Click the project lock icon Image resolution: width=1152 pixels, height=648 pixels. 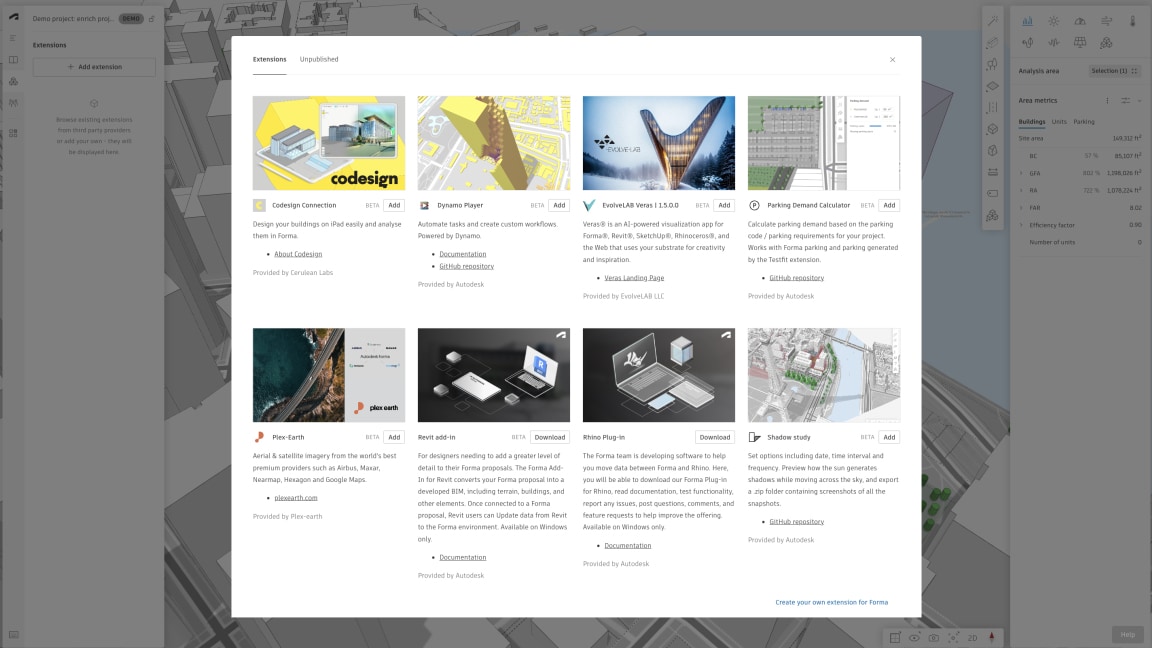[152, 19]
